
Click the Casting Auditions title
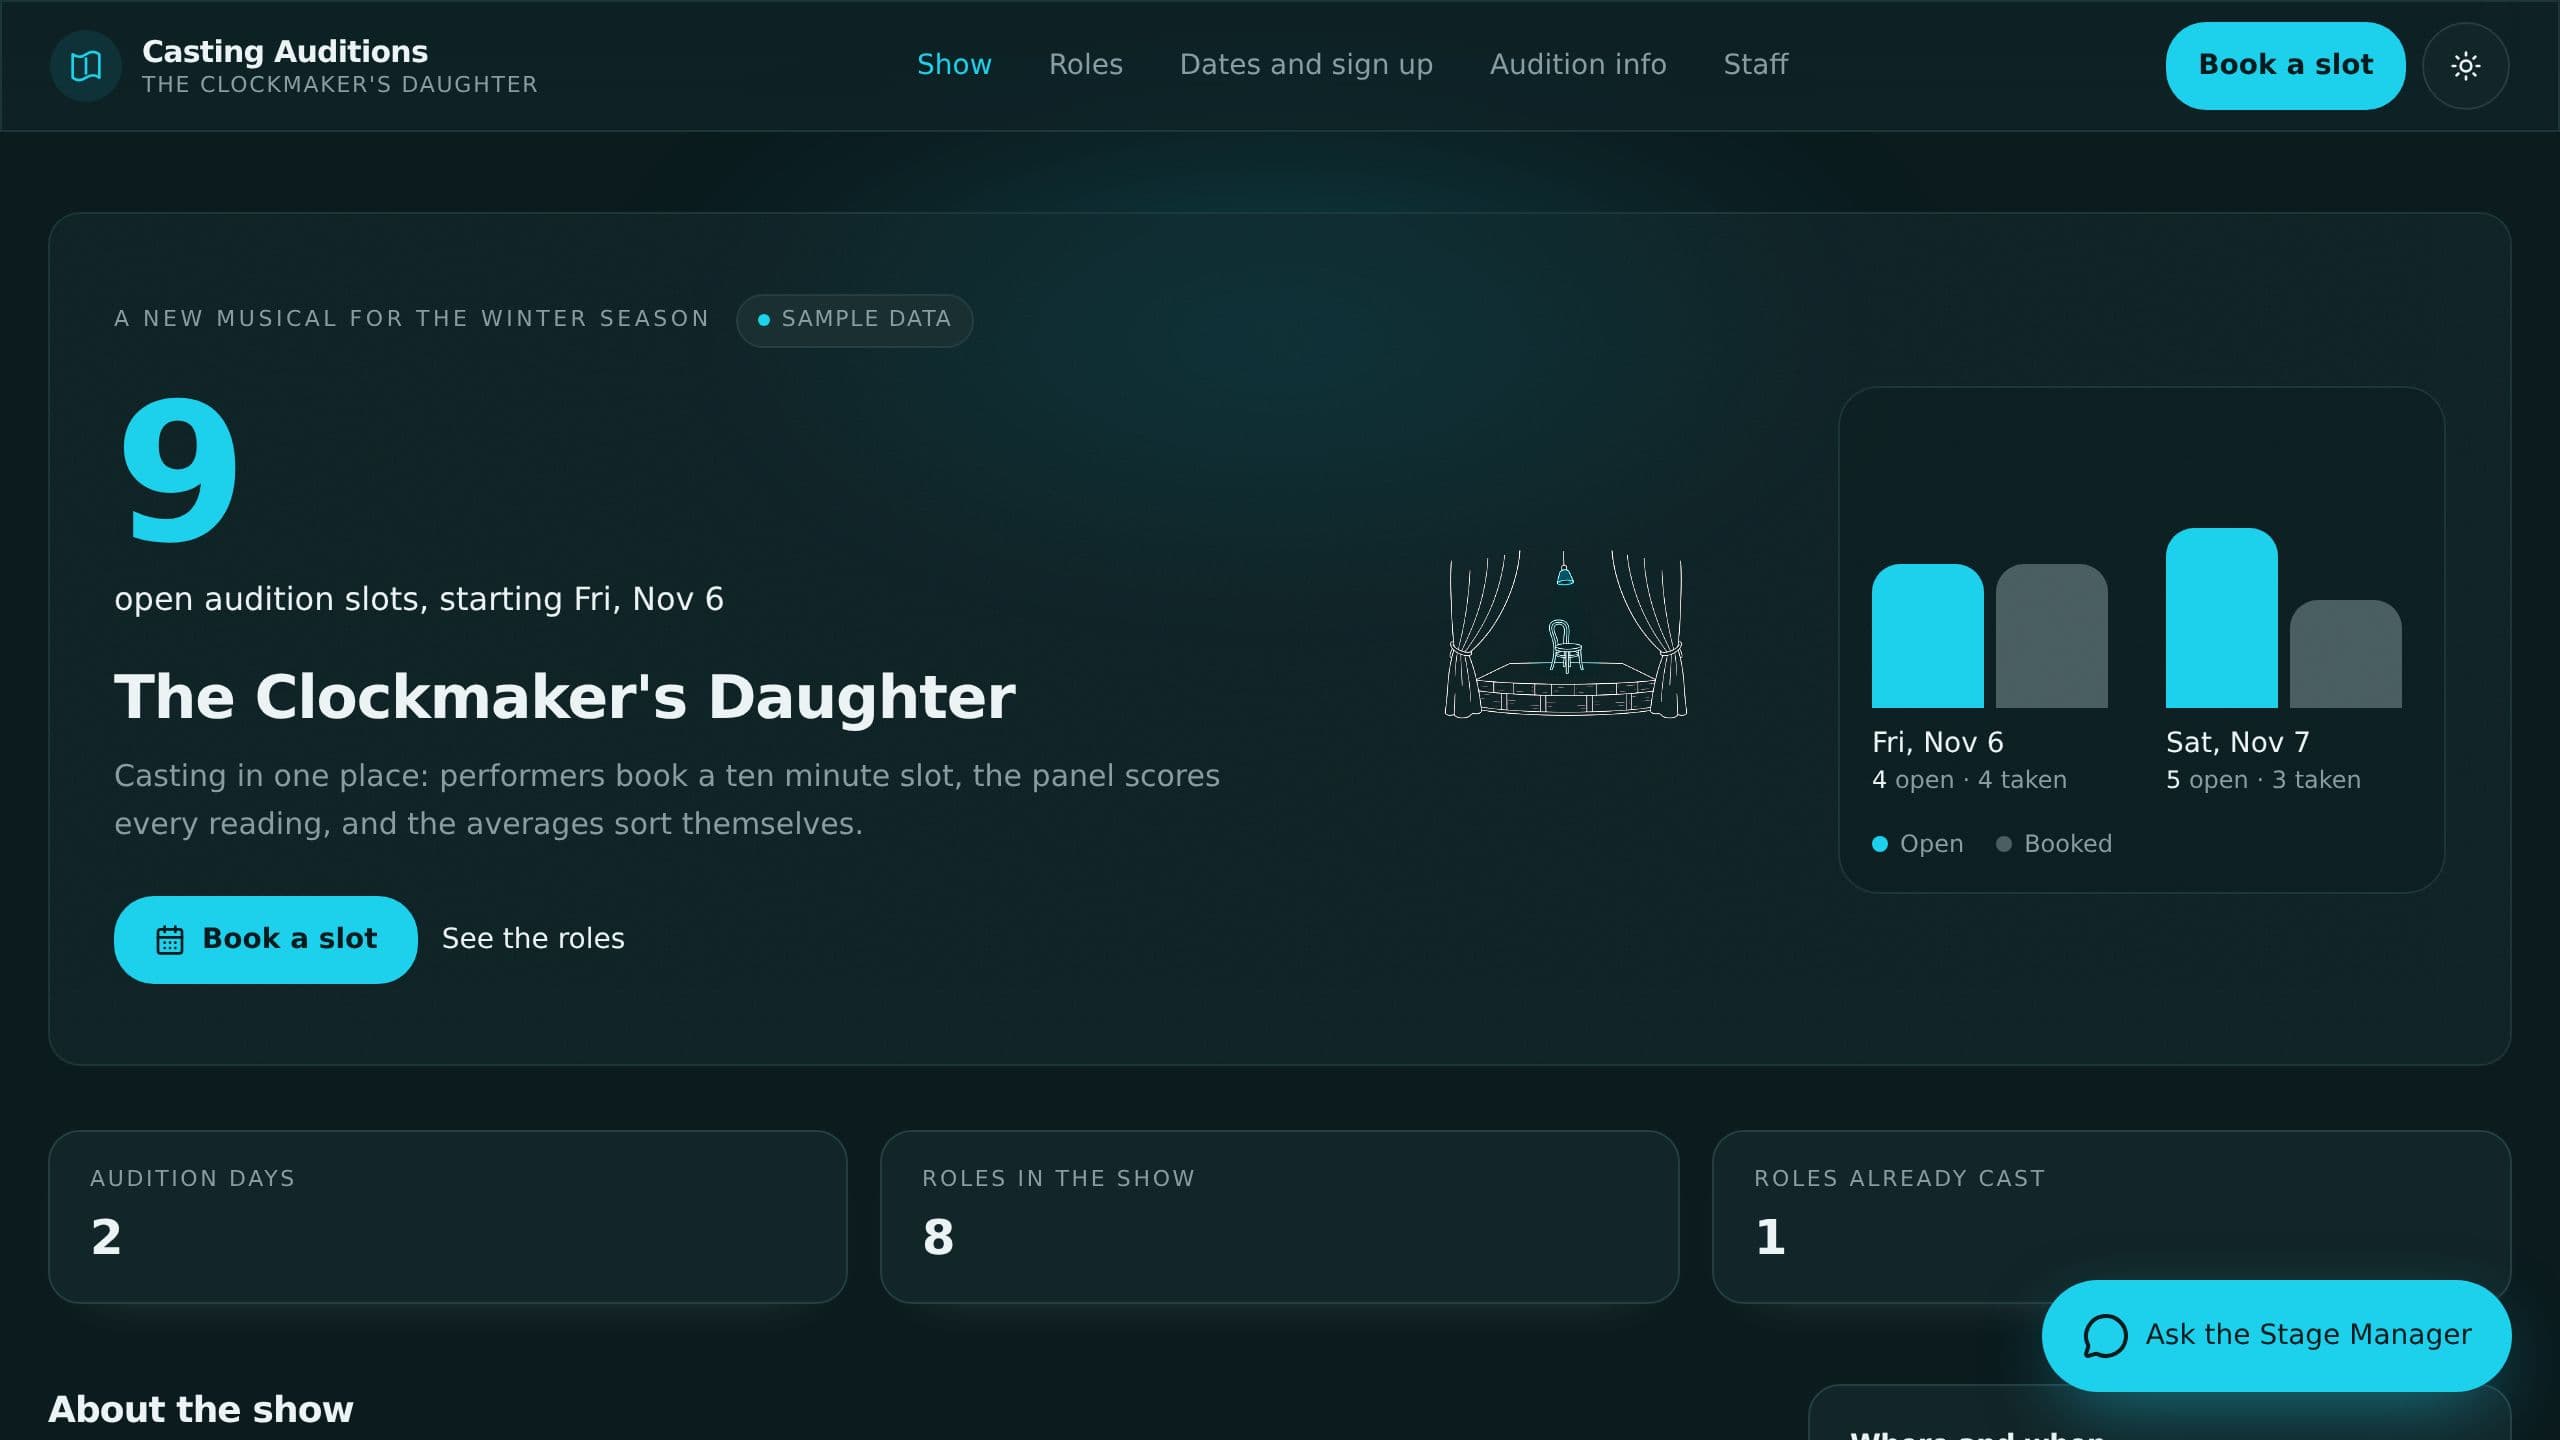(285, 51)
